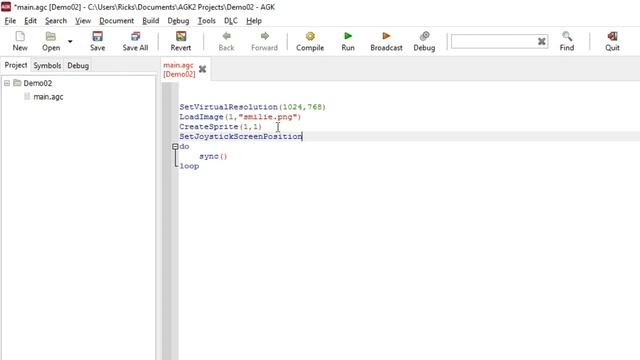This screenshot has height=360, width=640.
Task: Open the Help menu
Action: 254,21
